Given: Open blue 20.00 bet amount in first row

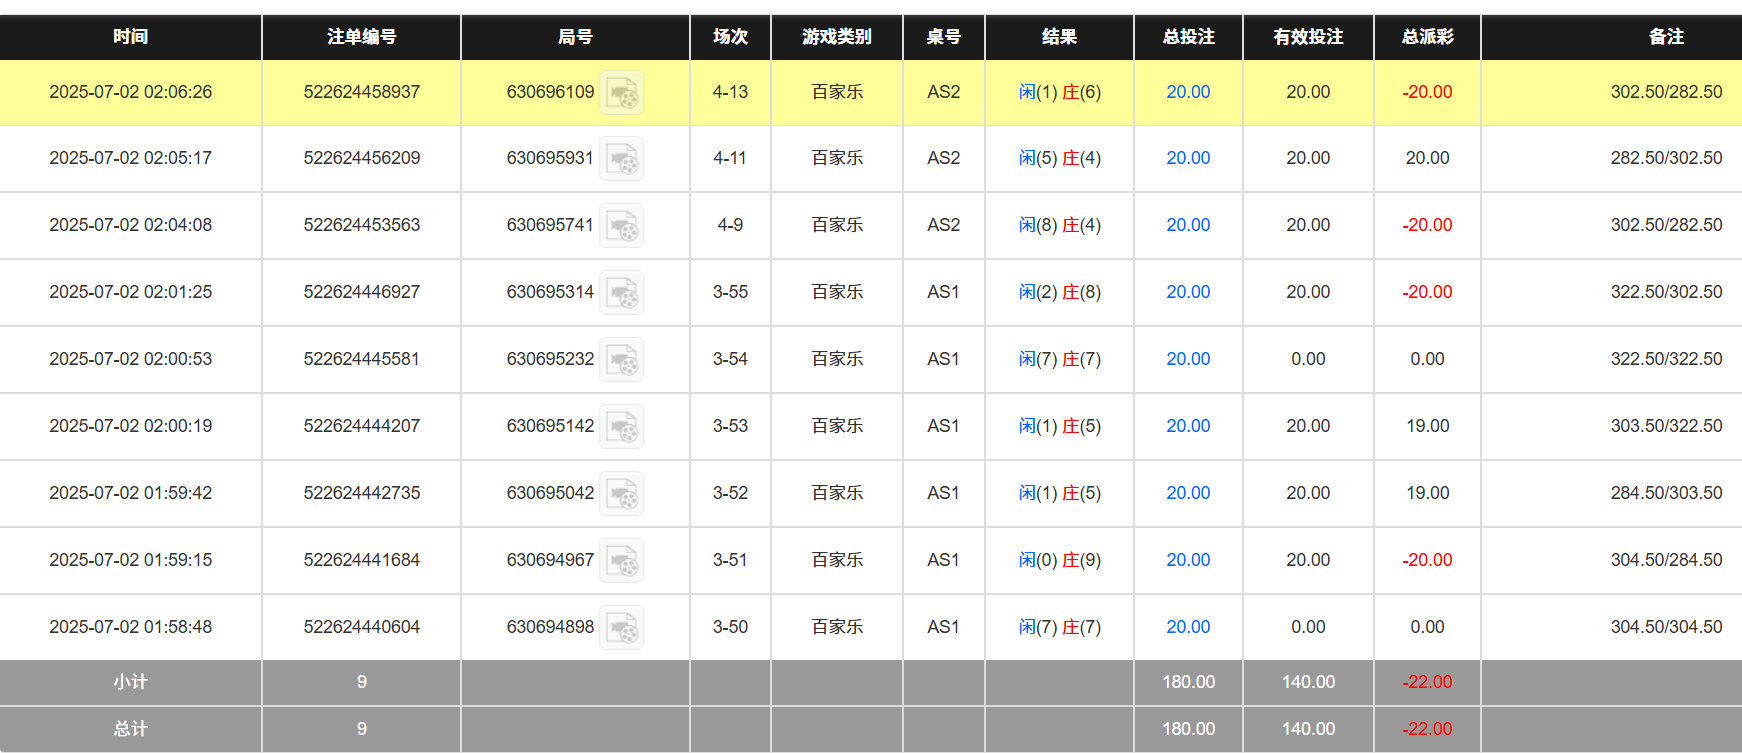Looking at the screenshot, I should (x=1188, y=92).
